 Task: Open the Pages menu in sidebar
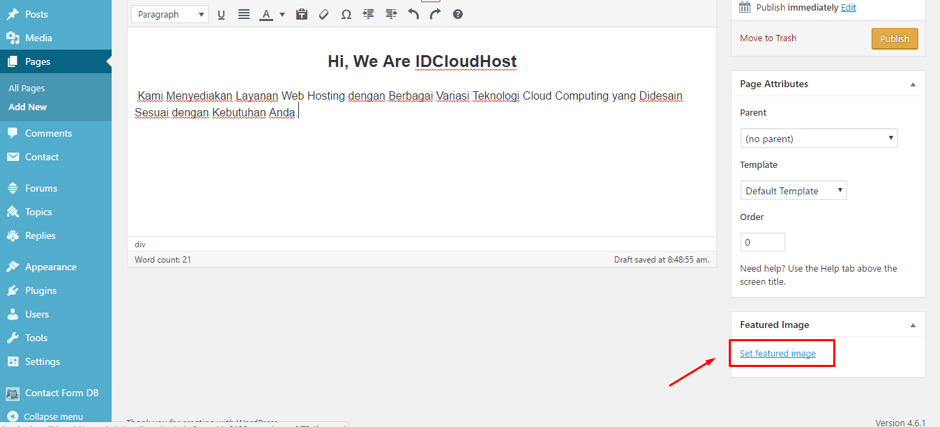pyautogui.click(x=56, y=61)
